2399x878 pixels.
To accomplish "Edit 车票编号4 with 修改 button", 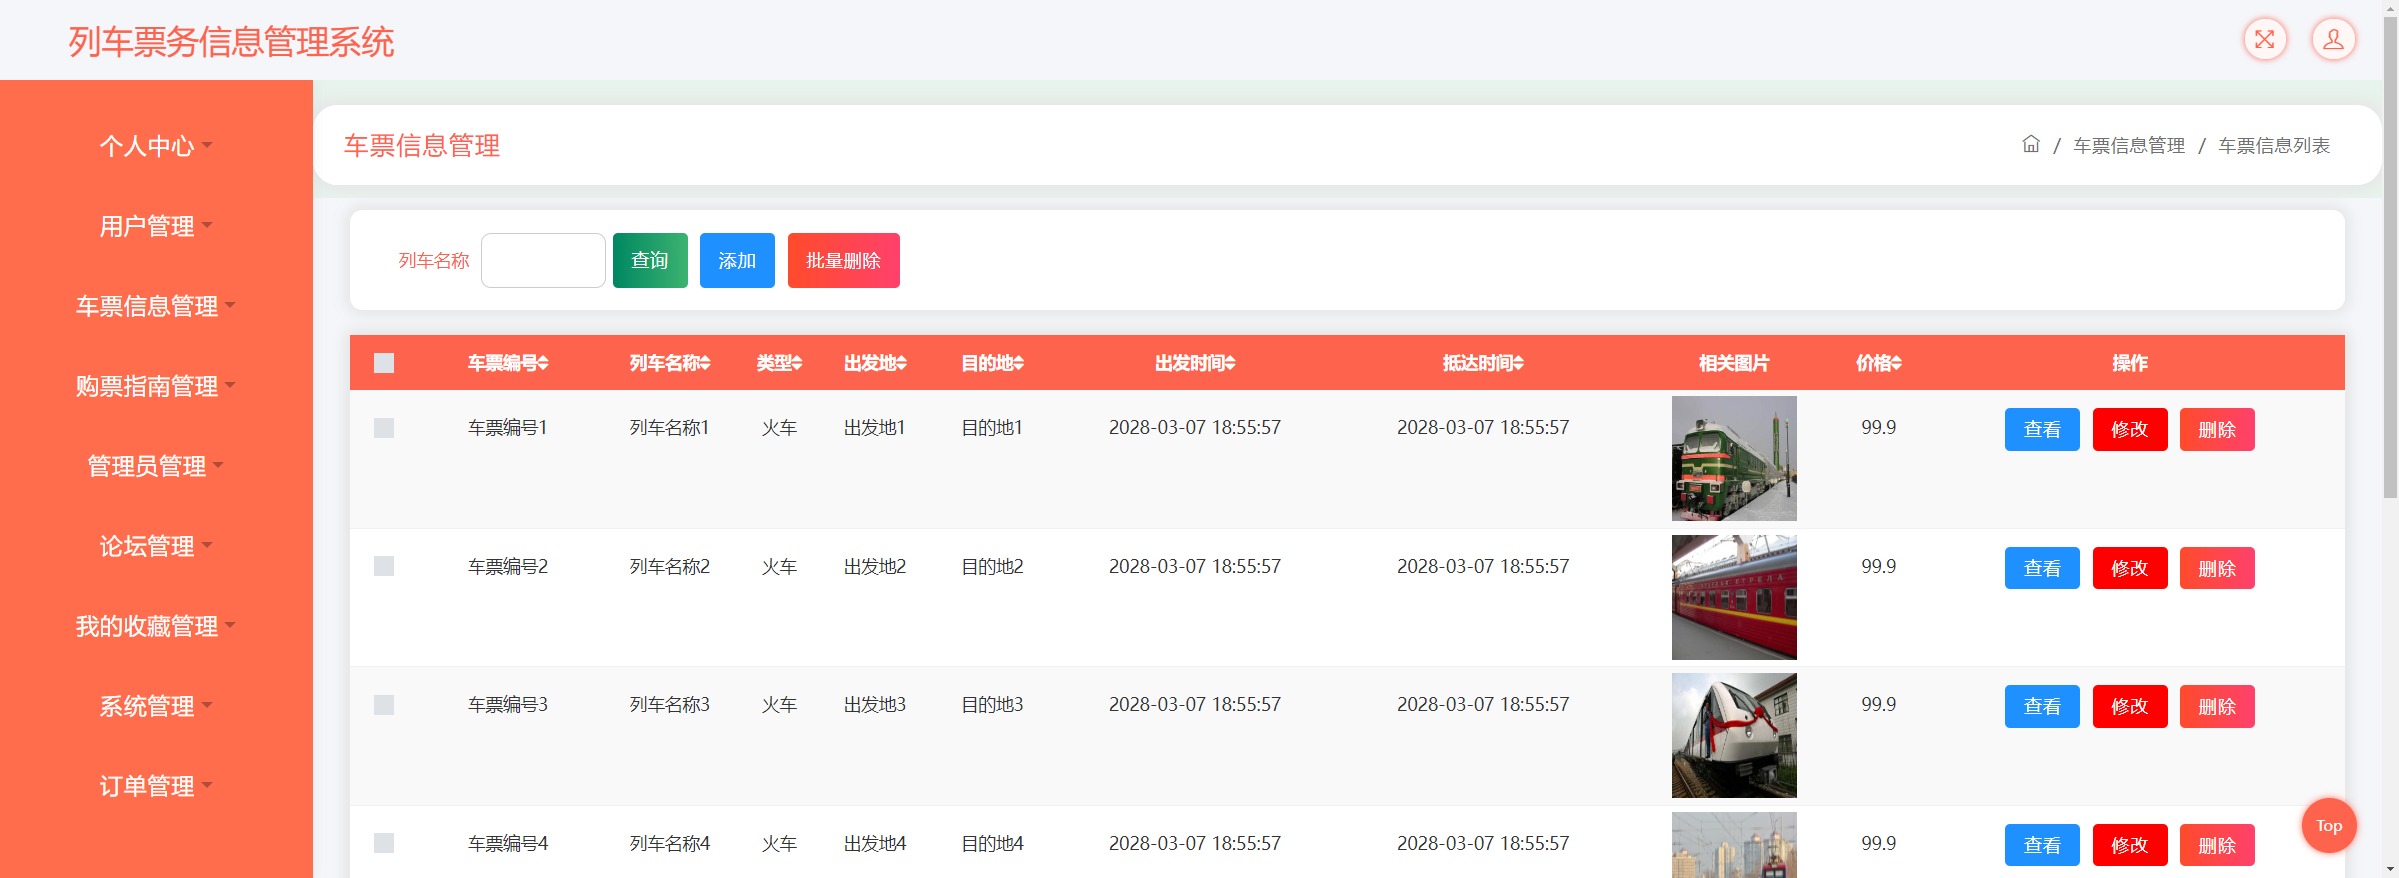I will pos(2130,845).
